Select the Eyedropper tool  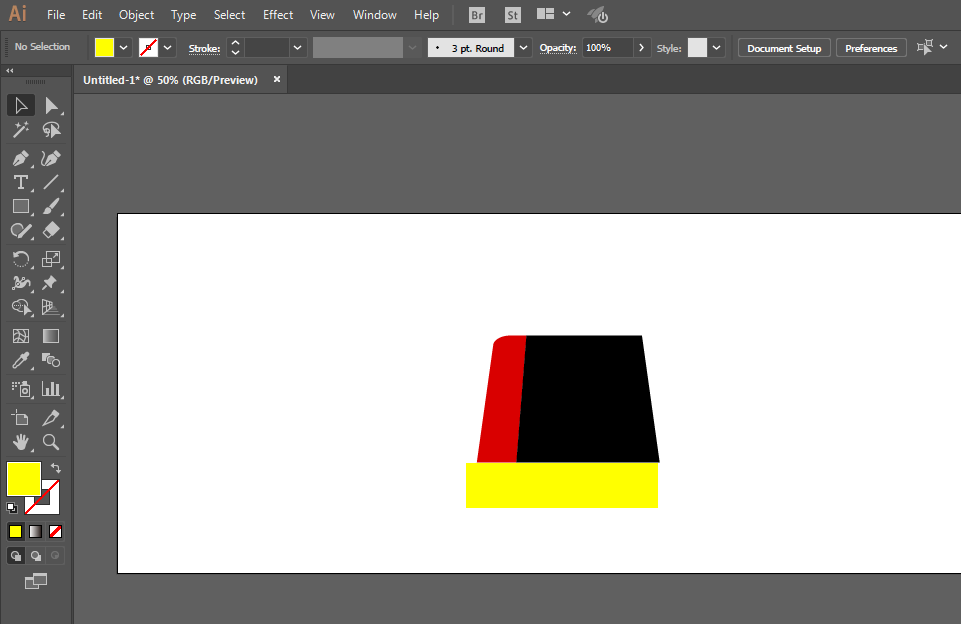21,360
